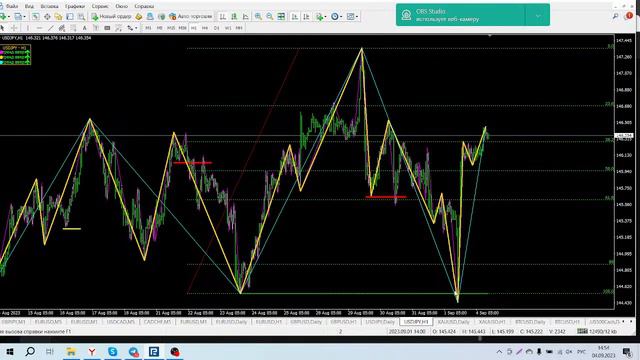This screenshot has width=640, height=360.
Task: Tile chart windows with the toolbar icon
Action: click(x=281, y=16)
